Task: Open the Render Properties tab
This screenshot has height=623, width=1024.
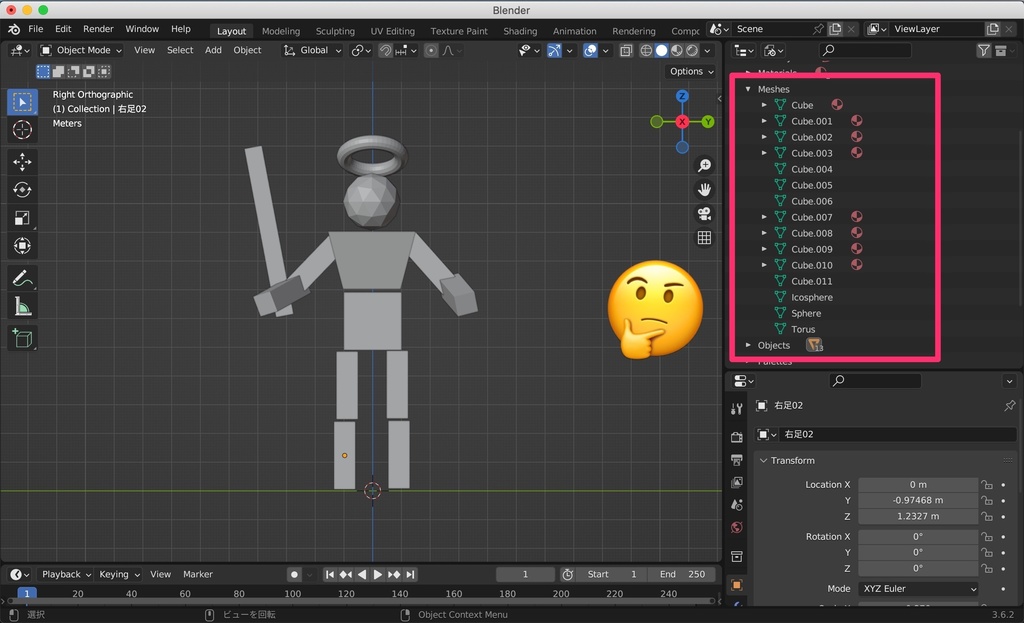Action: click(x=737, y=438)
